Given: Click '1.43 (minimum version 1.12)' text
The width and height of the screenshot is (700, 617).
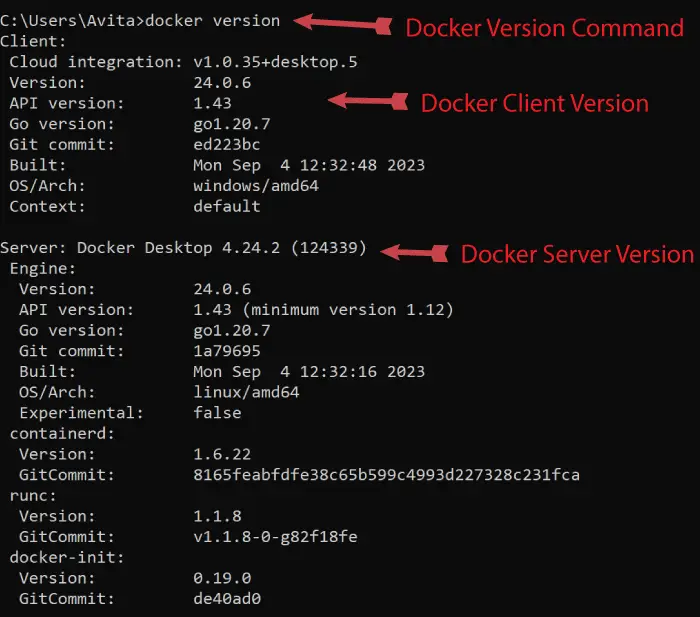Looking at the screenshot, I should (x=323, y=310).
